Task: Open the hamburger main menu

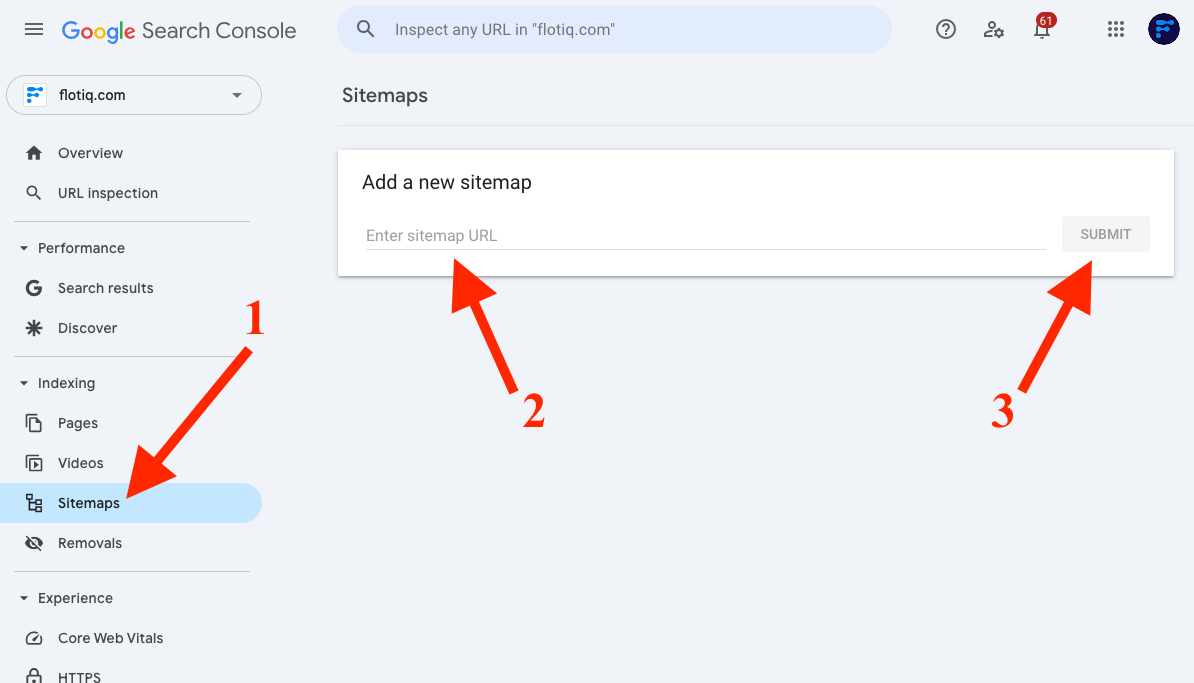Action: [34, 30]
